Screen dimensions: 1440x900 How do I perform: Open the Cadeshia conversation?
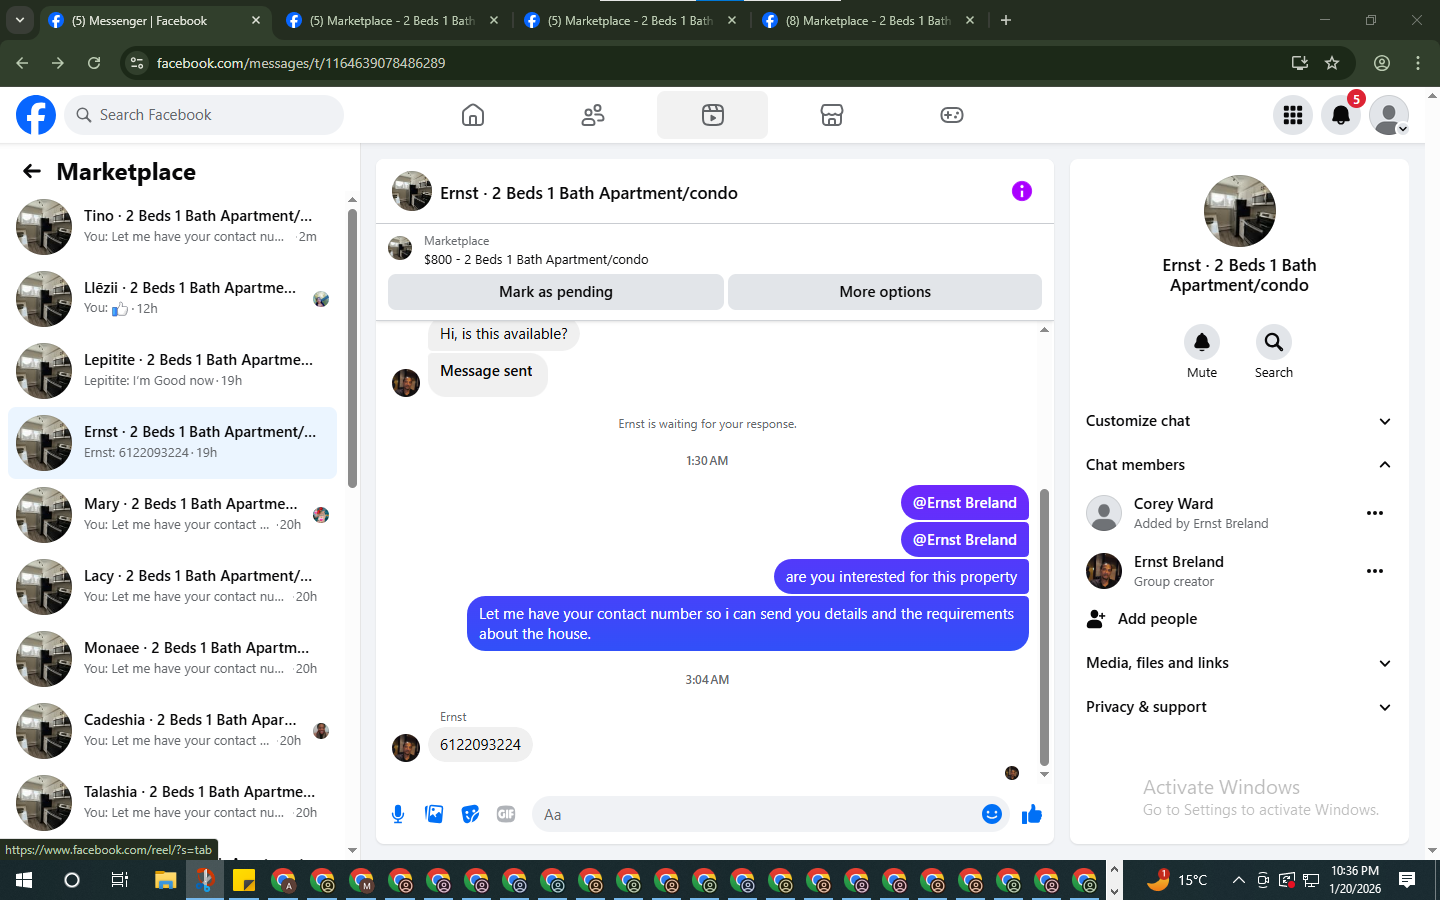pos(172,731)
